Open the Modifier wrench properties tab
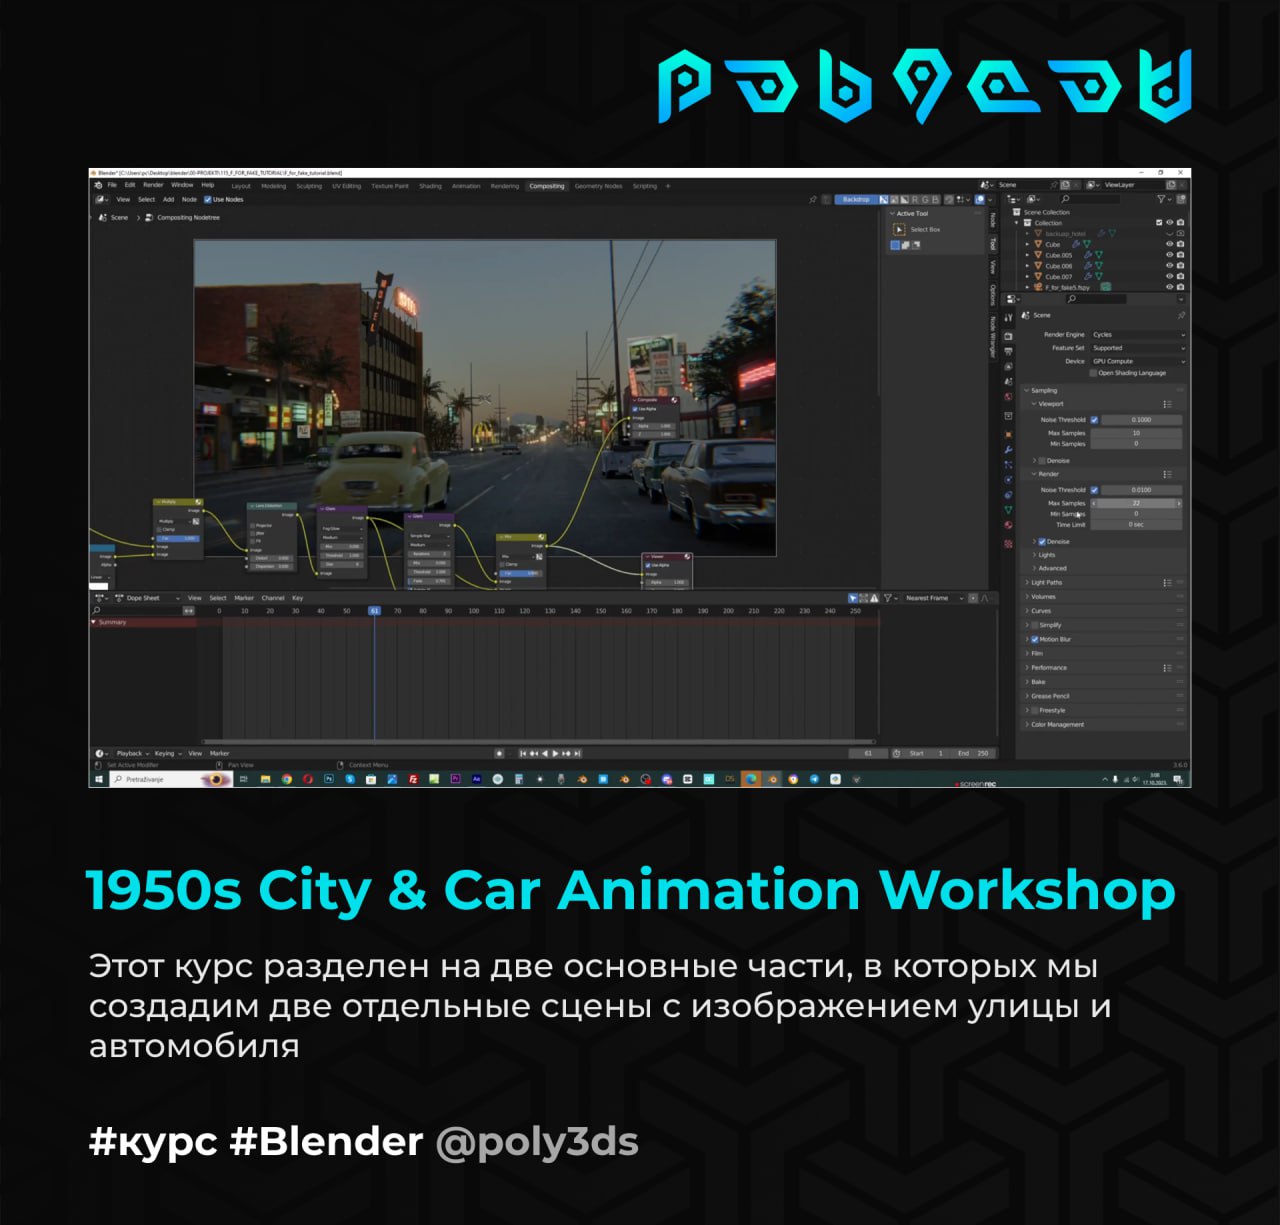Screen dimensions: 1280x1225 tap(1008, 450)
